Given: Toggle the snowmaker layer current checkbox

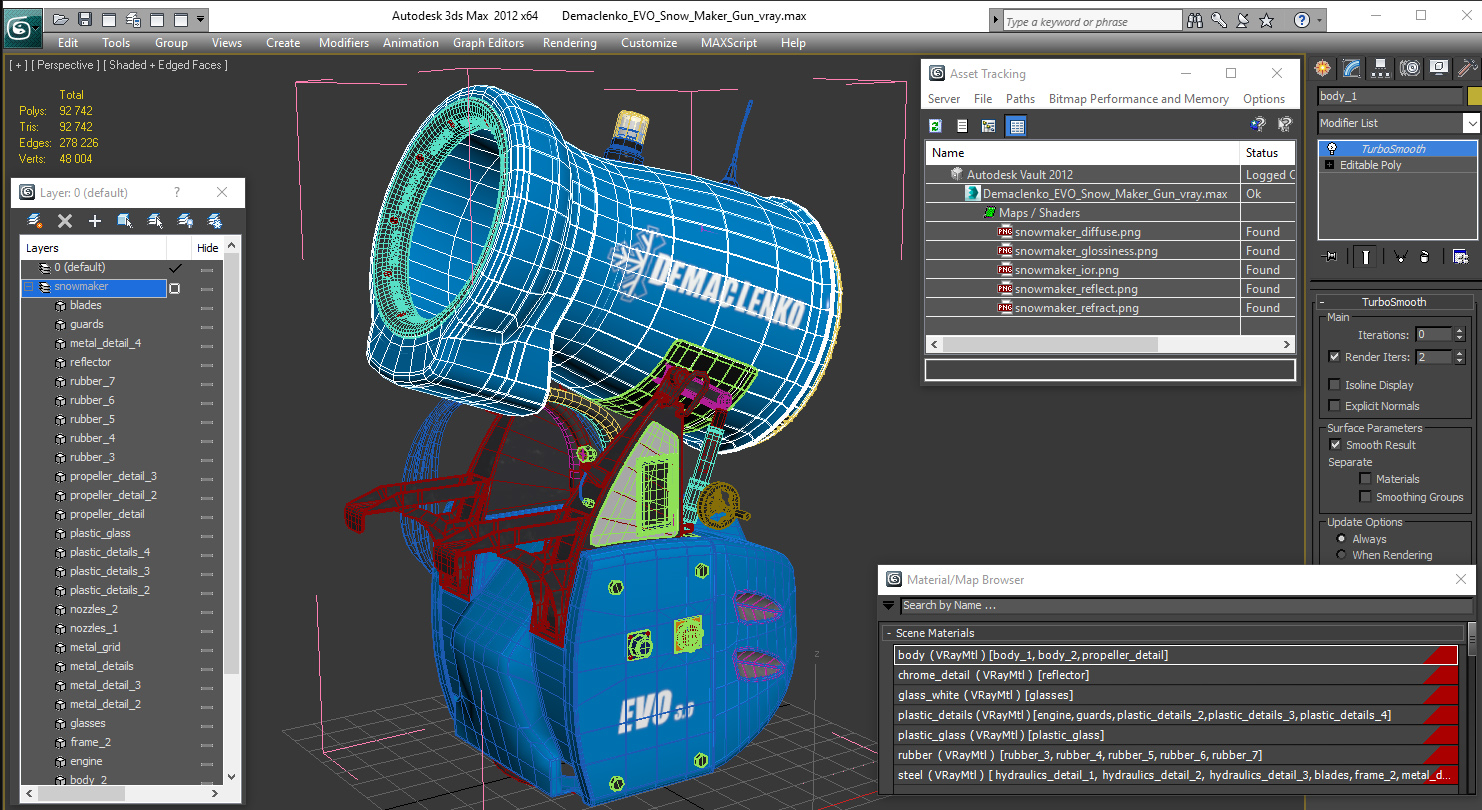Looking at the screenshot, I should click(x=175, y=288).
